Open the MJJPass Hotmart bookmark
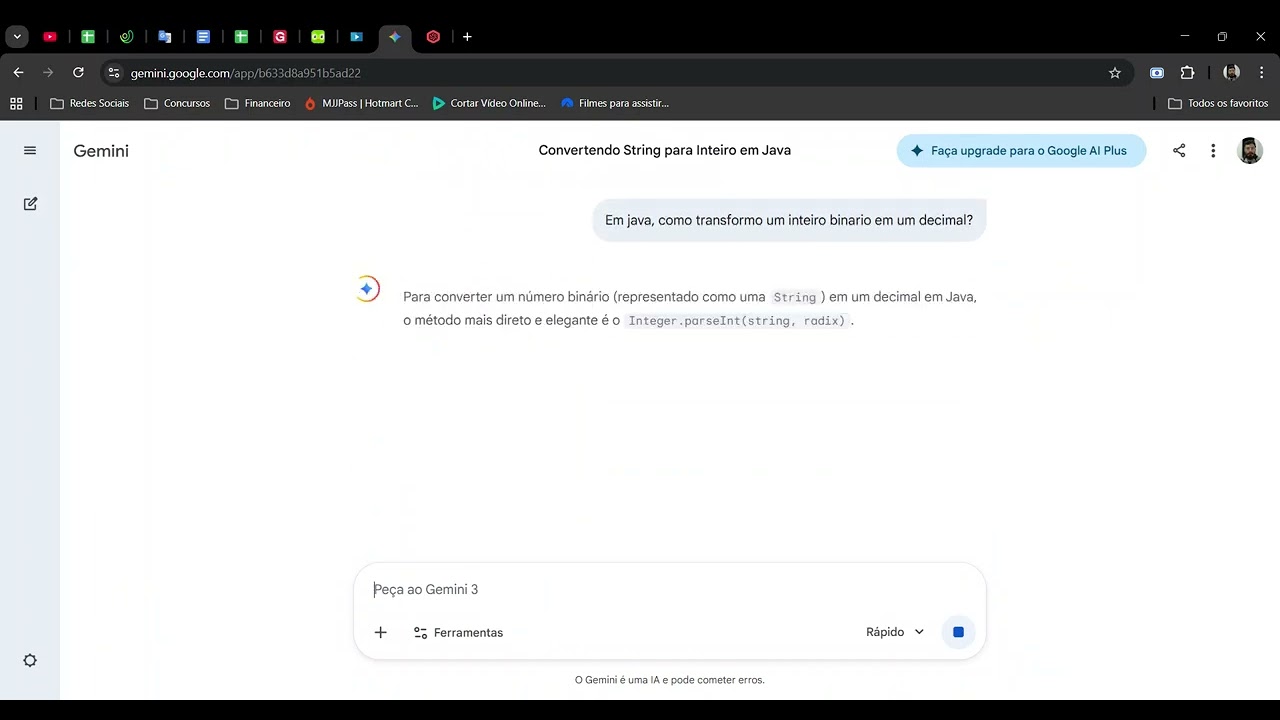Screen dimensions: 1280x720 pyautogui.click(x=362, y=103)
